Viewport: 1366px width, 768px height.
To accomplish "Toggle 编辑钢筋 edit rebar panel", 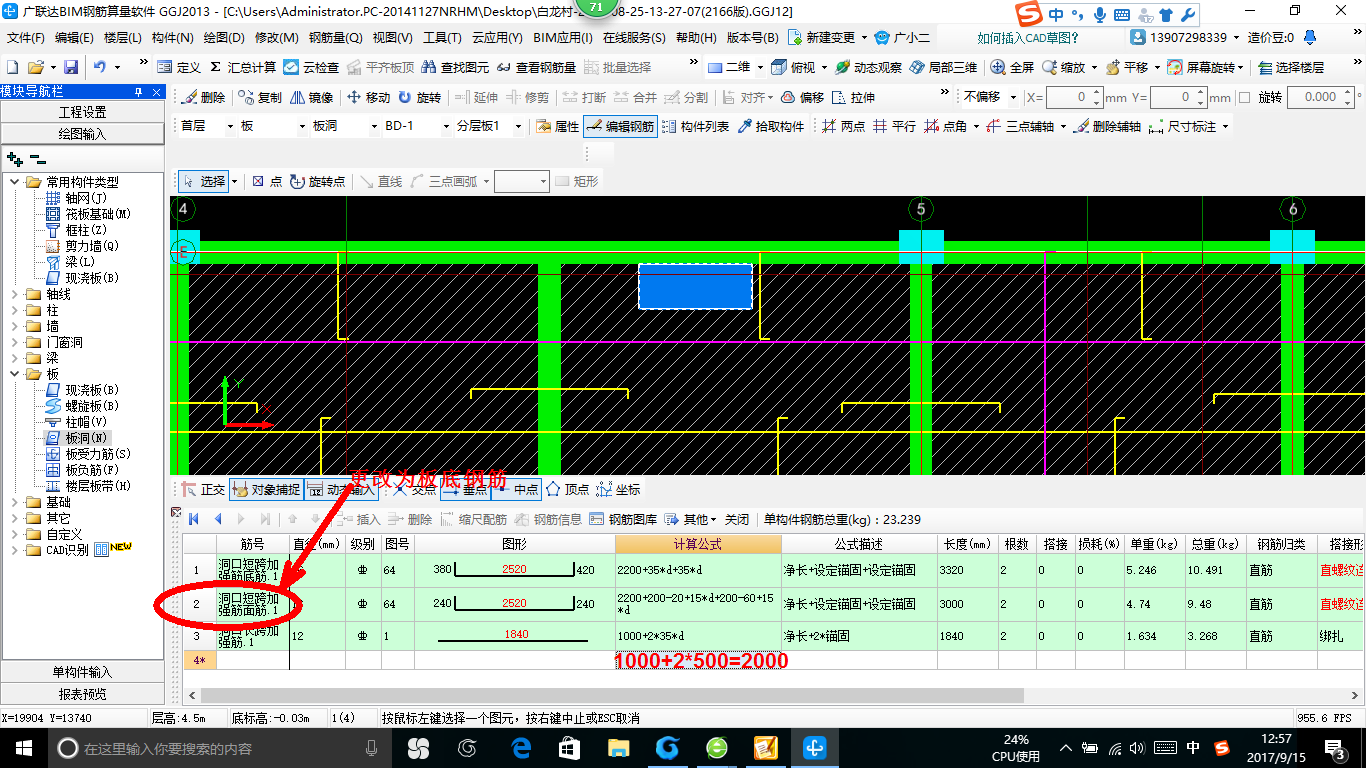I will (620, 127).
